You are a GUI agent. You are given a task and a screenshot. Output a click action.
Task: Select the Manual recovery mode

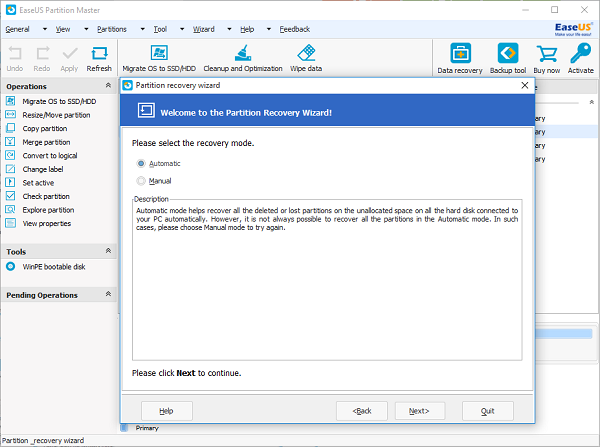point(141,181)
